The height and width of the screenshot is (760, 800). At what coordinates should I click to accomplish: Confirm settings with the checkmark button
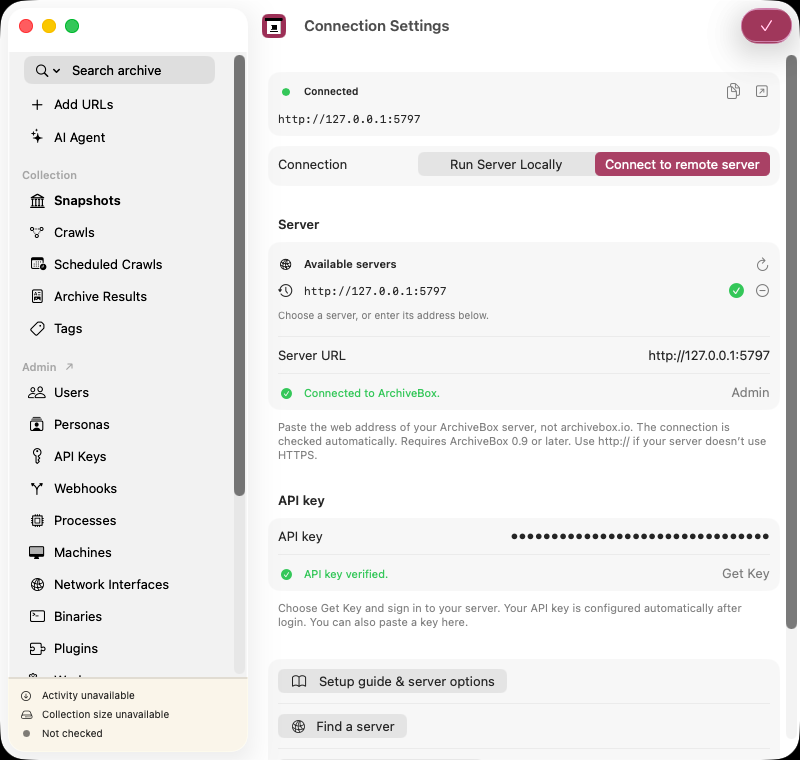(x=766, y=26)
